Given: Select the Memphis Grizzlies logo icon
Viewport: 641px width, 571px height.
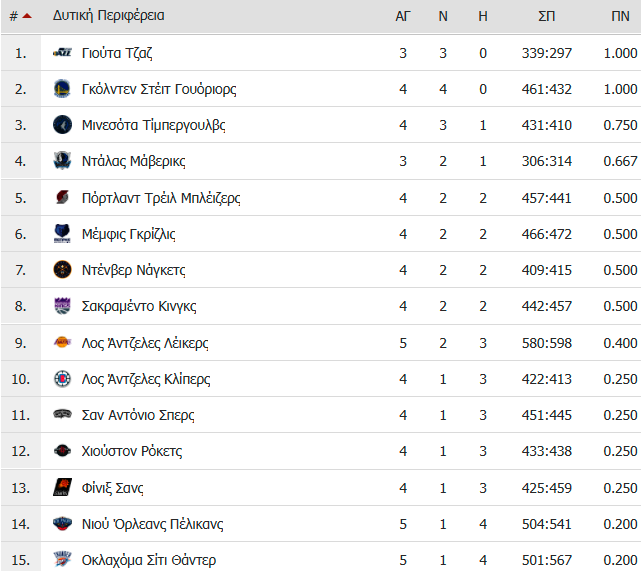Looking at the screenshot, I should (62, 233).
